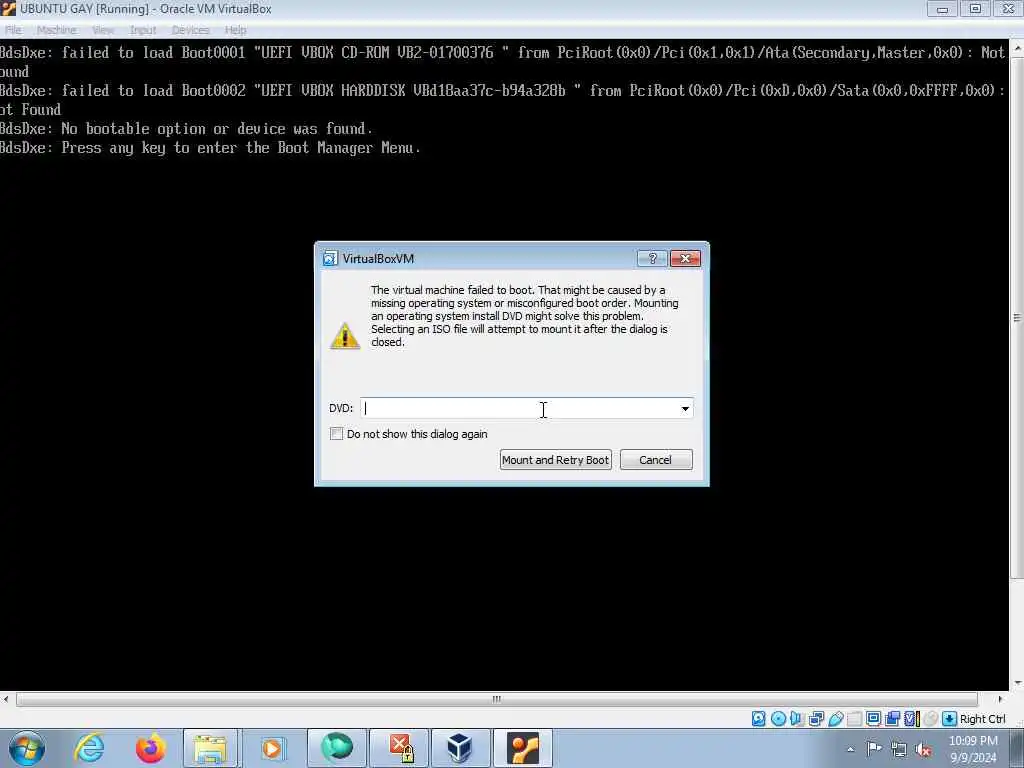
Task: Open the Help menu
Action: point(236,30)
